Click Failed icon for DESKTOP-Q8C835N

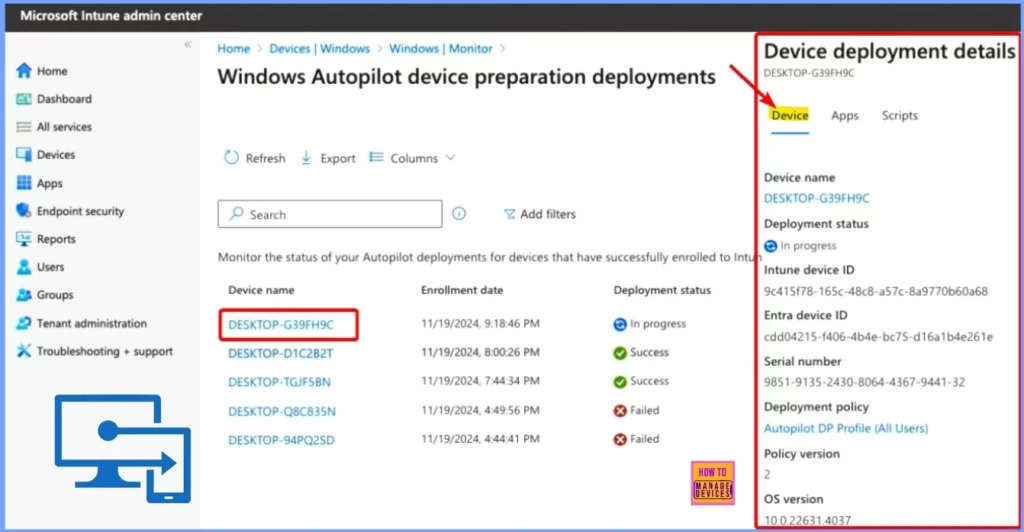620,411
